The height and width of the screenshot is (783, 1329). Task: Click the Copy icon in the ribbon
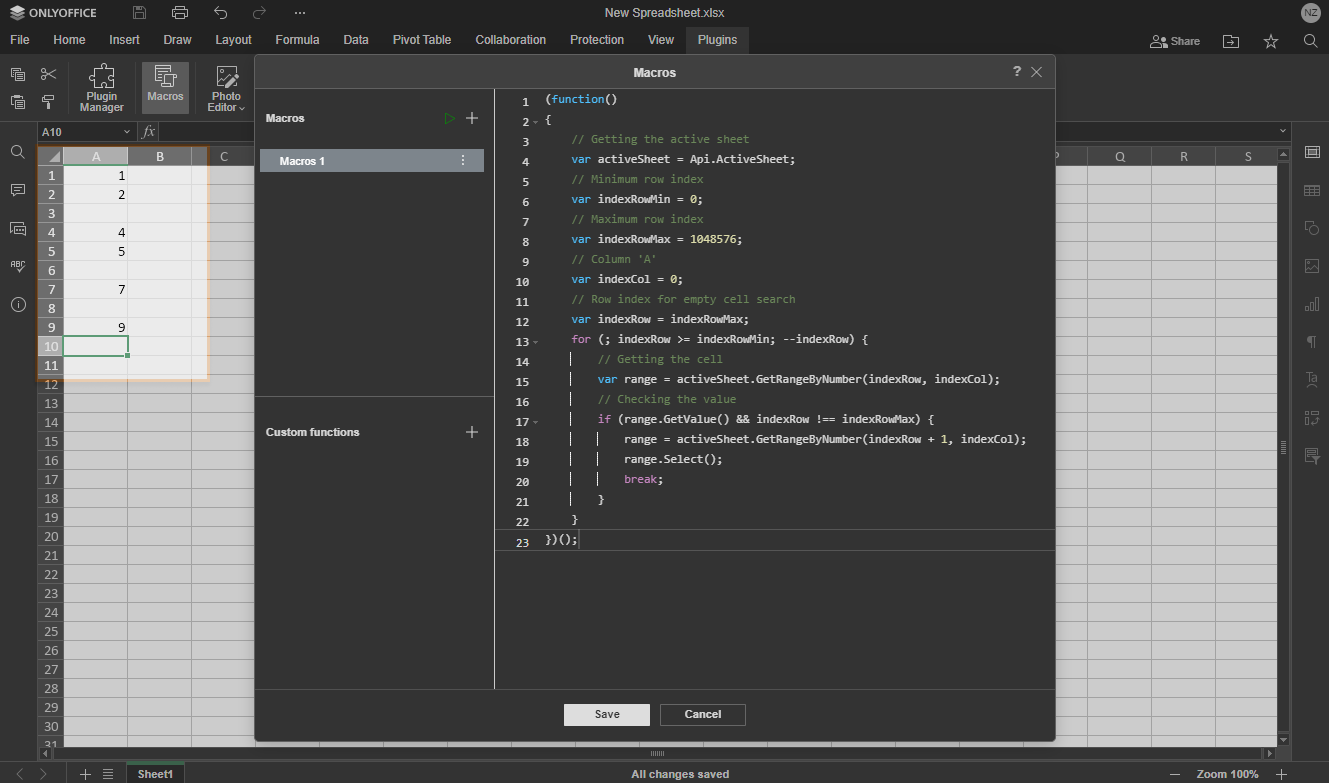(18, 74)
